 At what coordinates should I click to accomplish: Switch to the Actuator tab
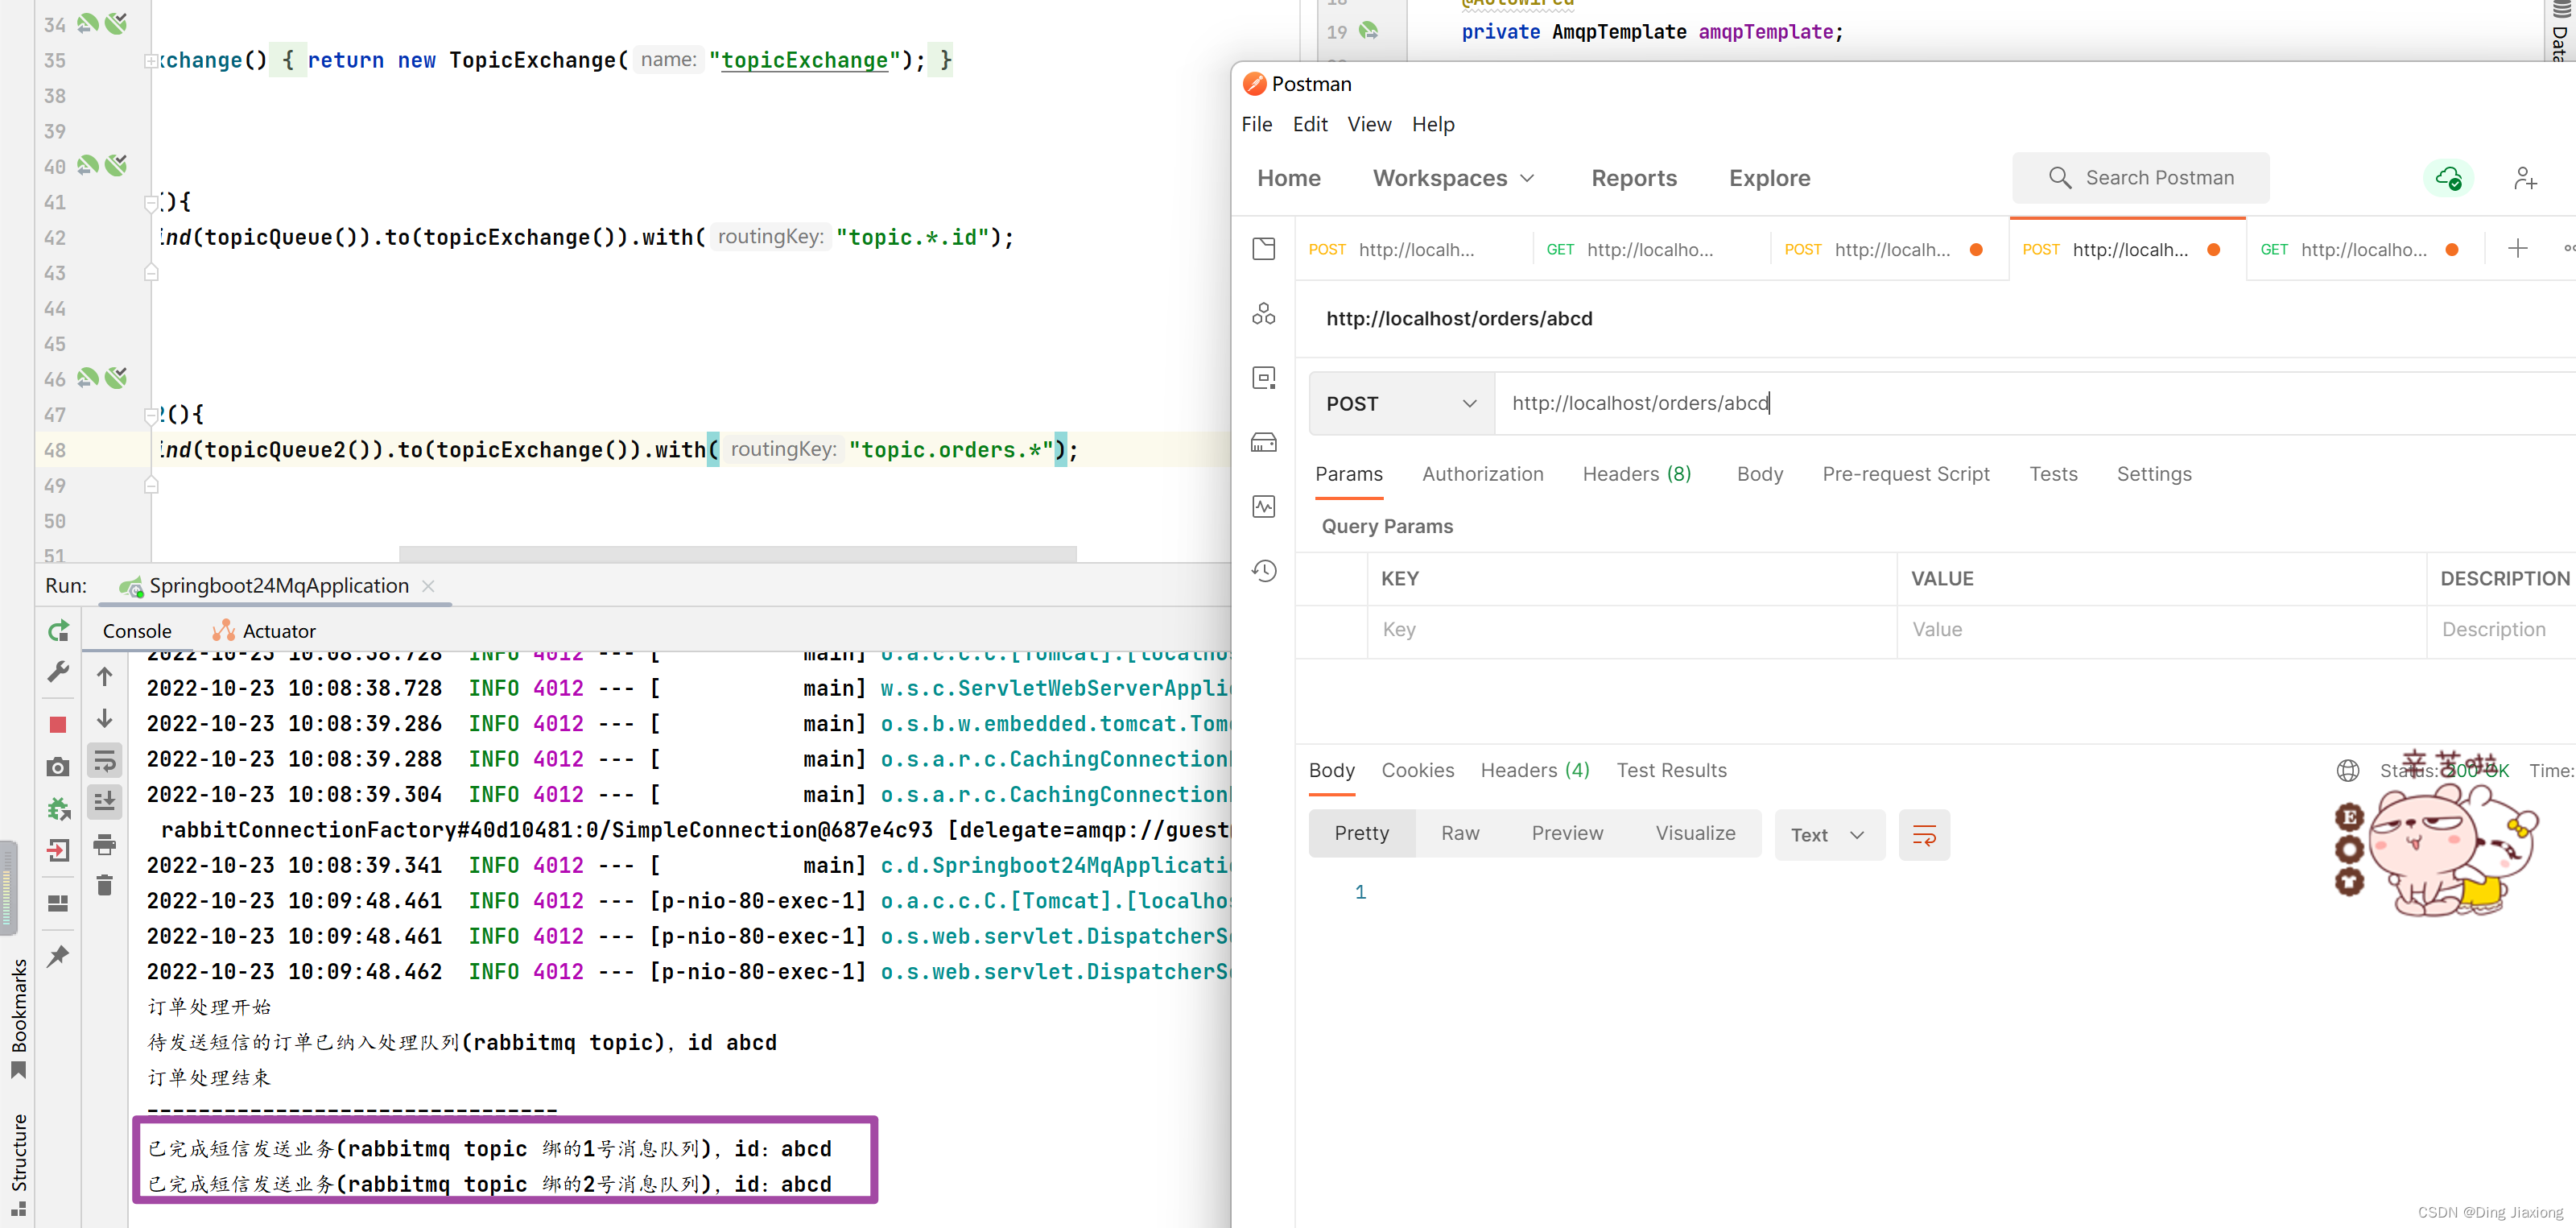(264, 631)
